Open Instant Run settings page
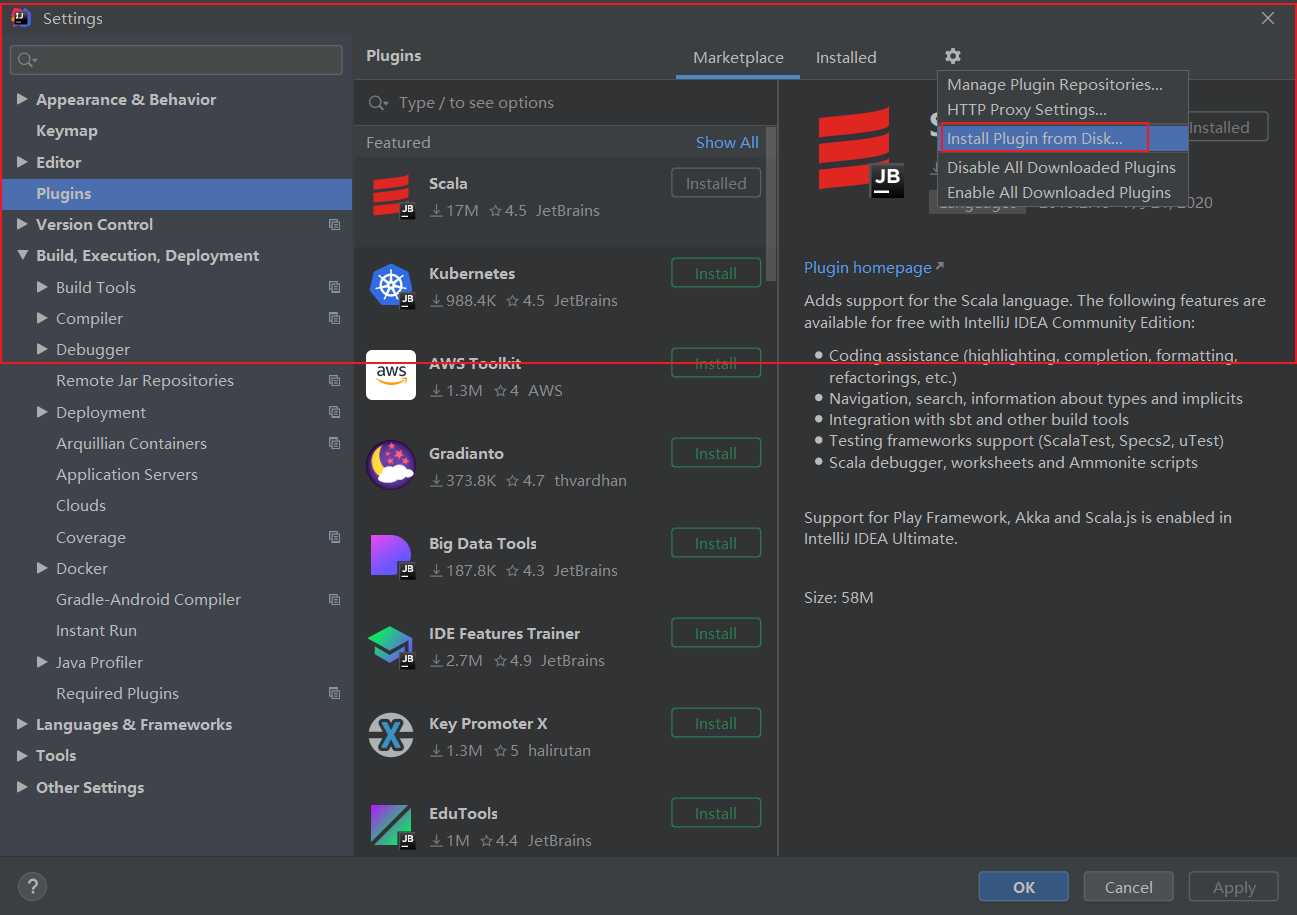Image resolution: width=1297 pixels, height=915 pixels. [96, 631]
